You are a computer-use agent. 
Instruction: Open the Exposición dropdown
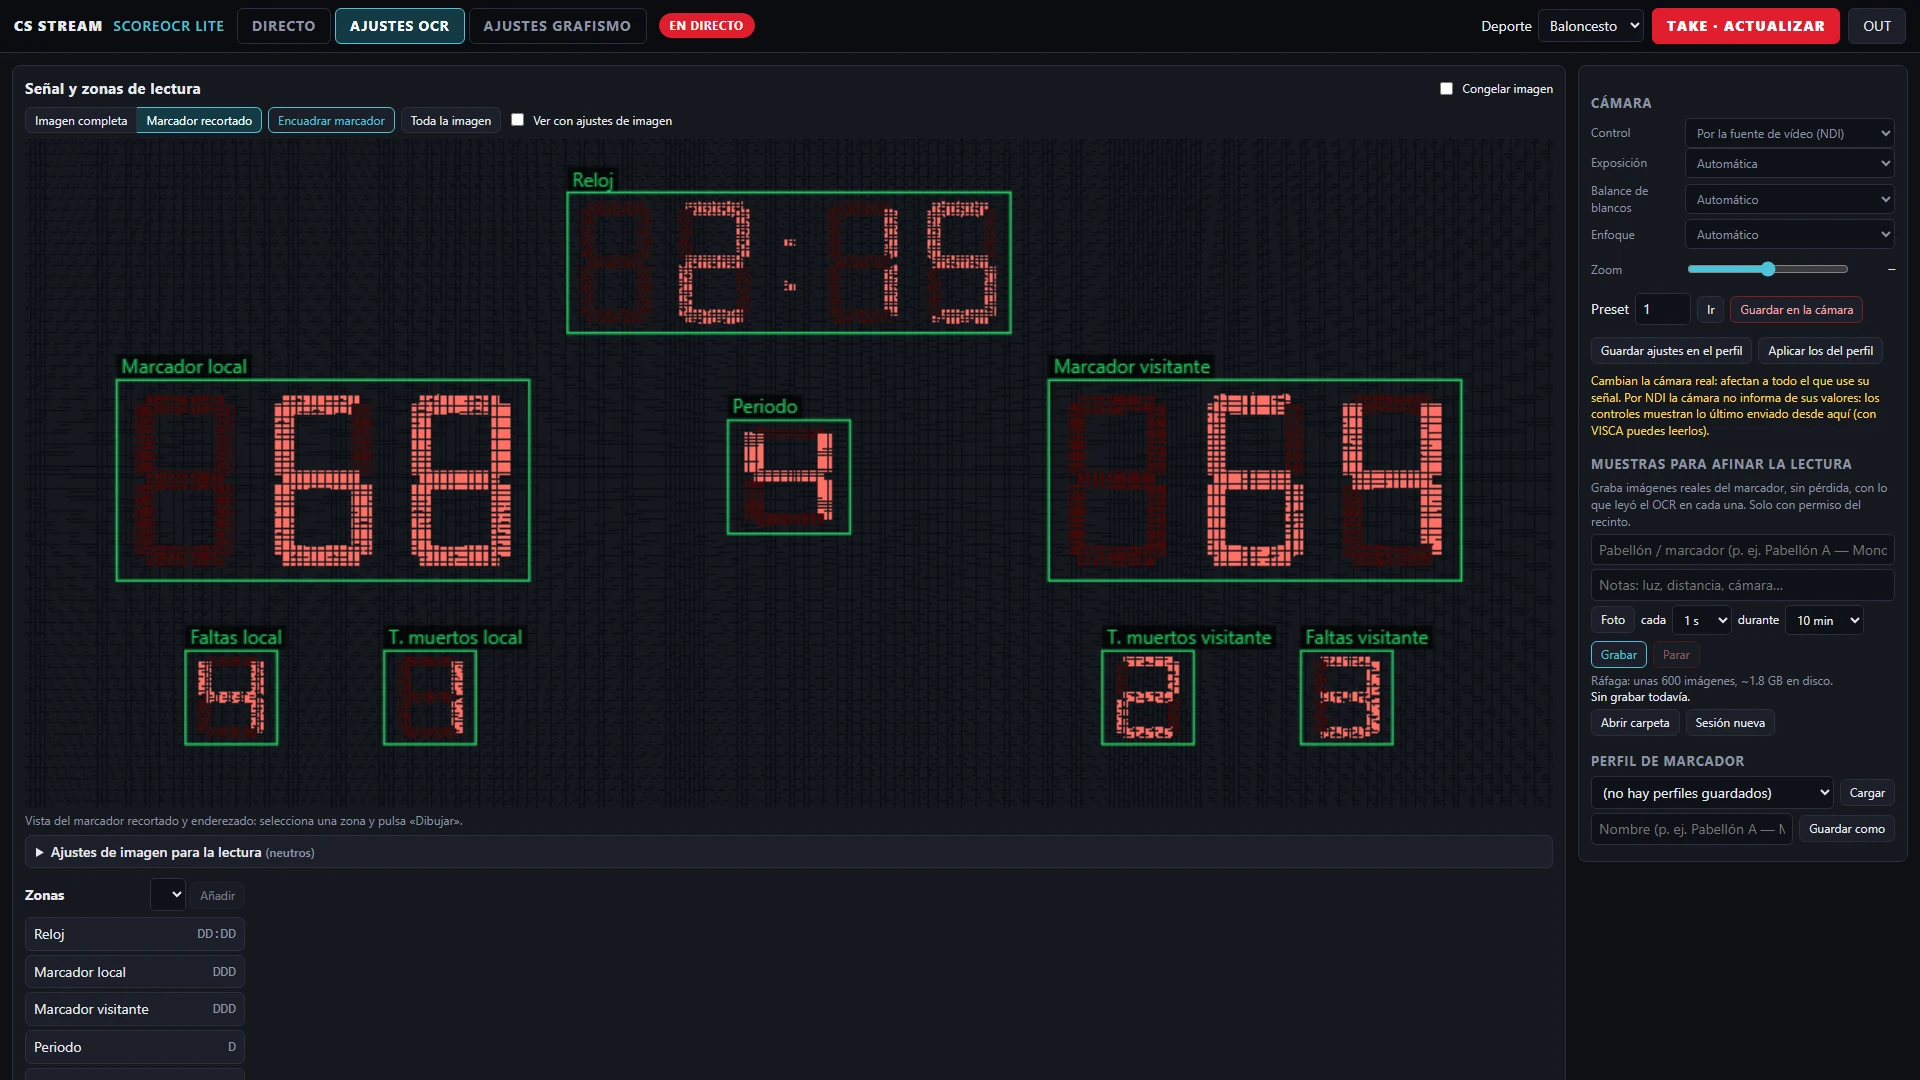[x=1789, y=163]
